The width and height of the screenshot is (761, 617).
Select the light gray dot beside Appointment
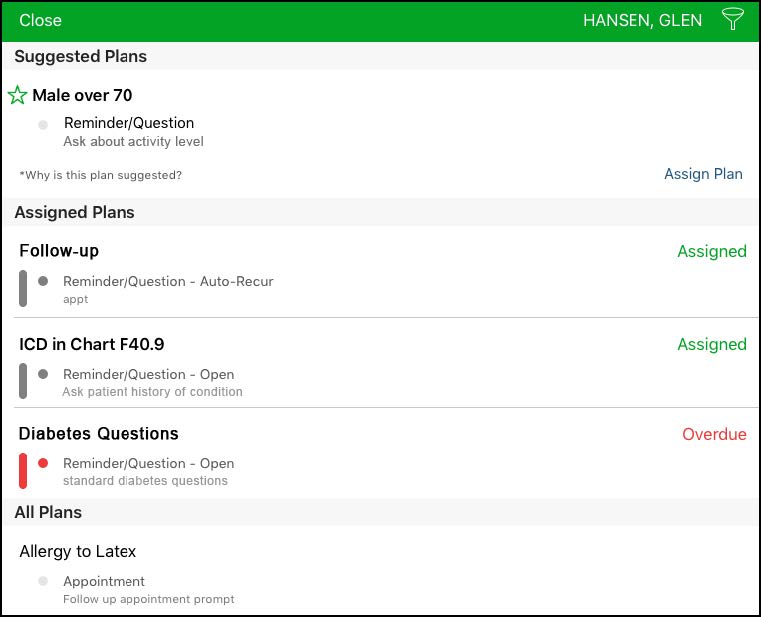tap(43, 581)
